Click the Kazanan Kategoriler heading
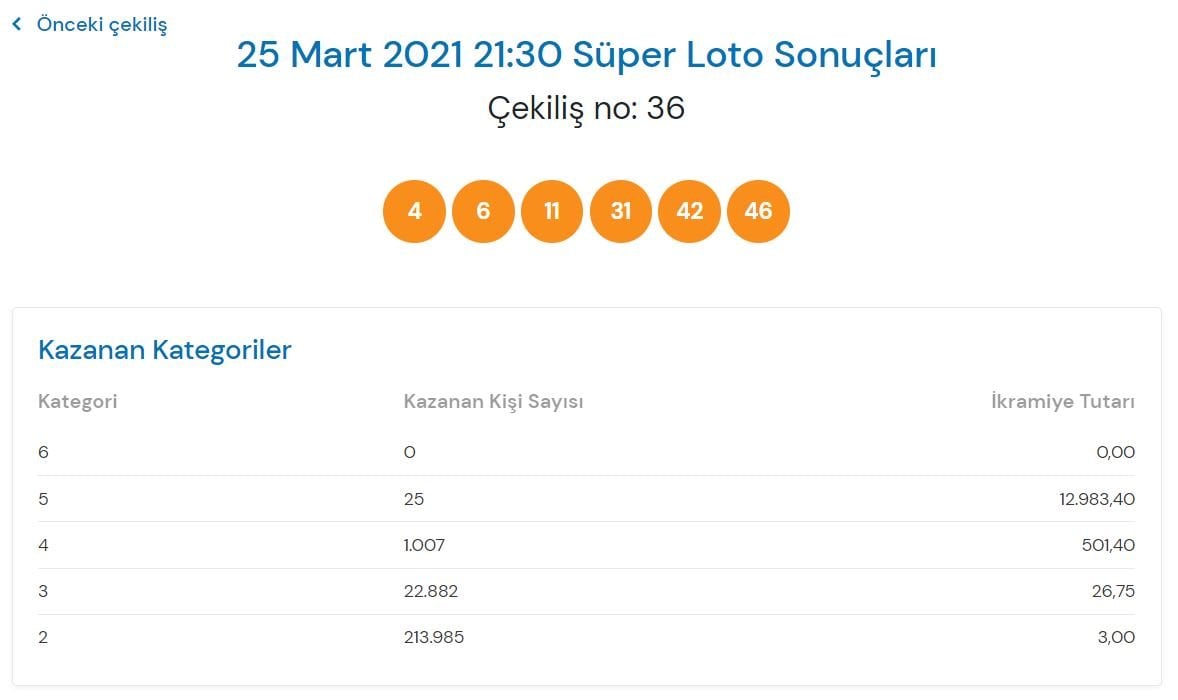This screenshot has height=700, width=1178. [164, 350]
